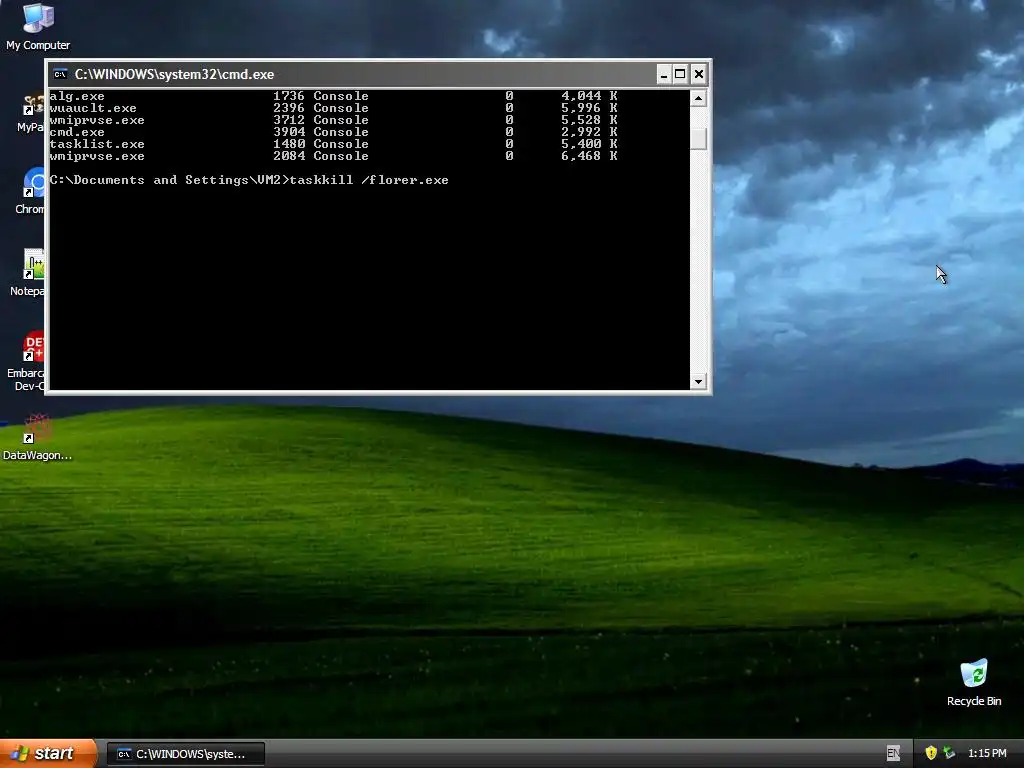
Task: Click the cmd.exe process name row
Action: (x=333, y=132)
